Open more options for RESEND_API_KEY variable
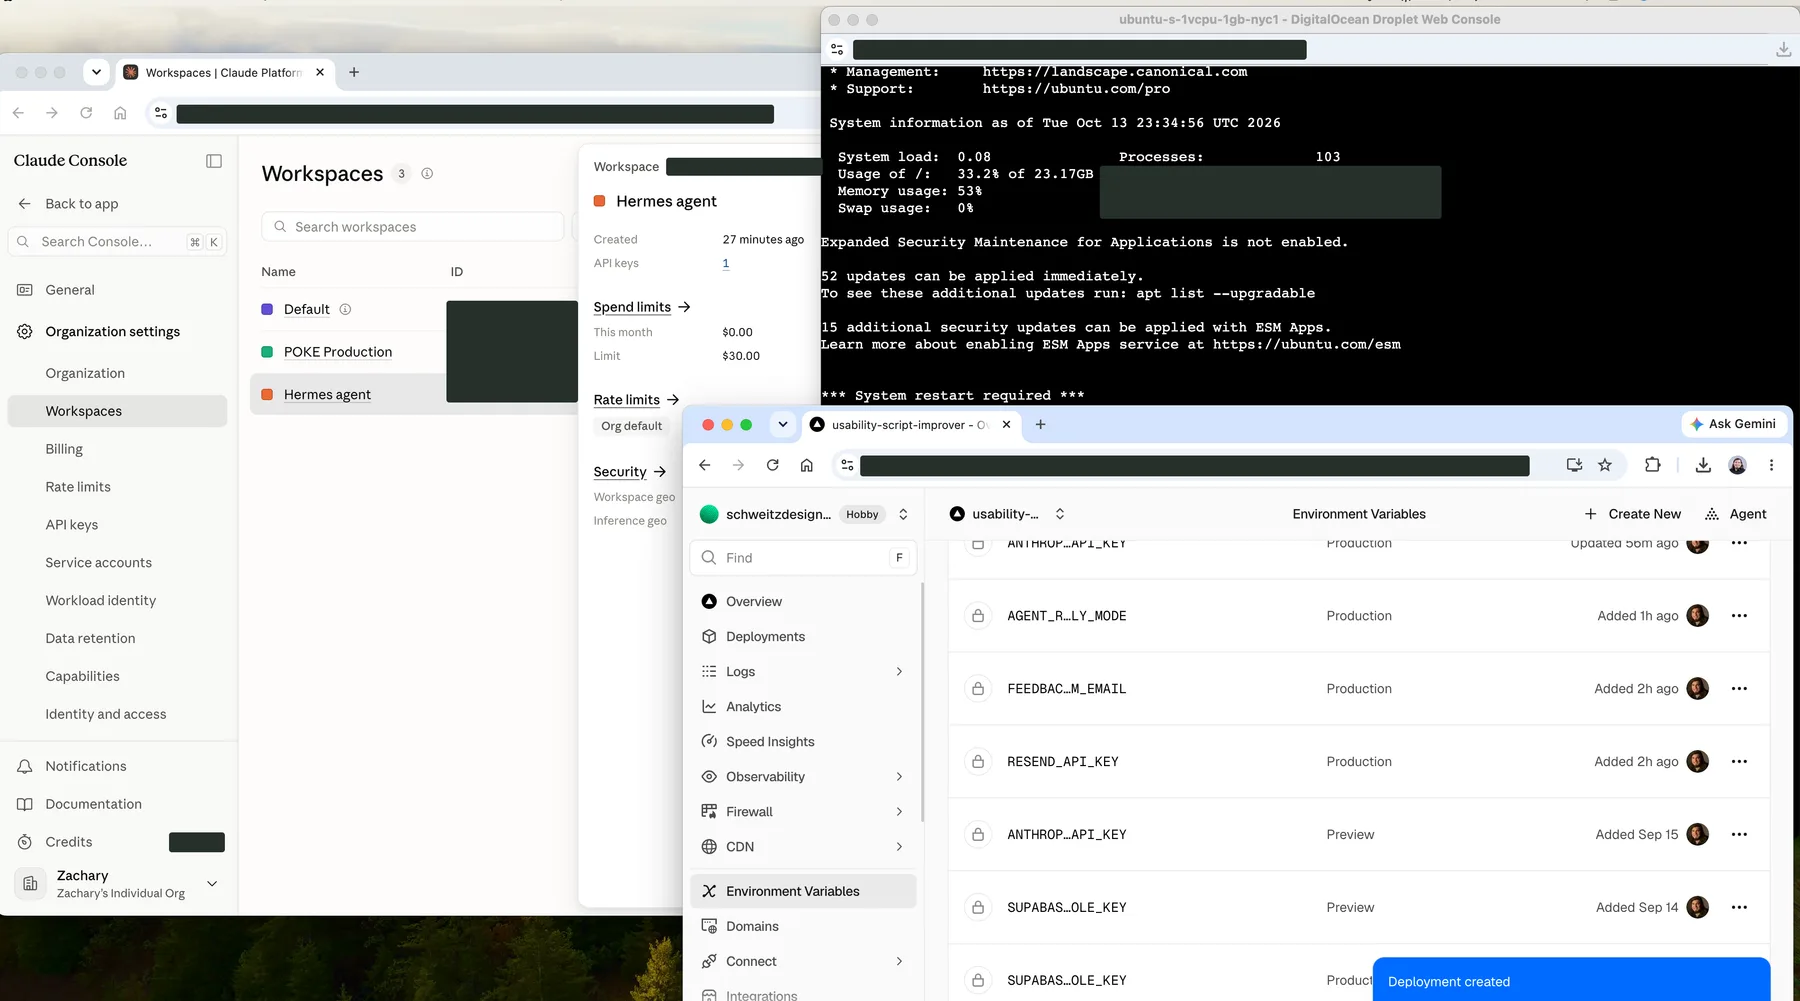Screen dimensions: 1800x1001 pos(1739,762)
